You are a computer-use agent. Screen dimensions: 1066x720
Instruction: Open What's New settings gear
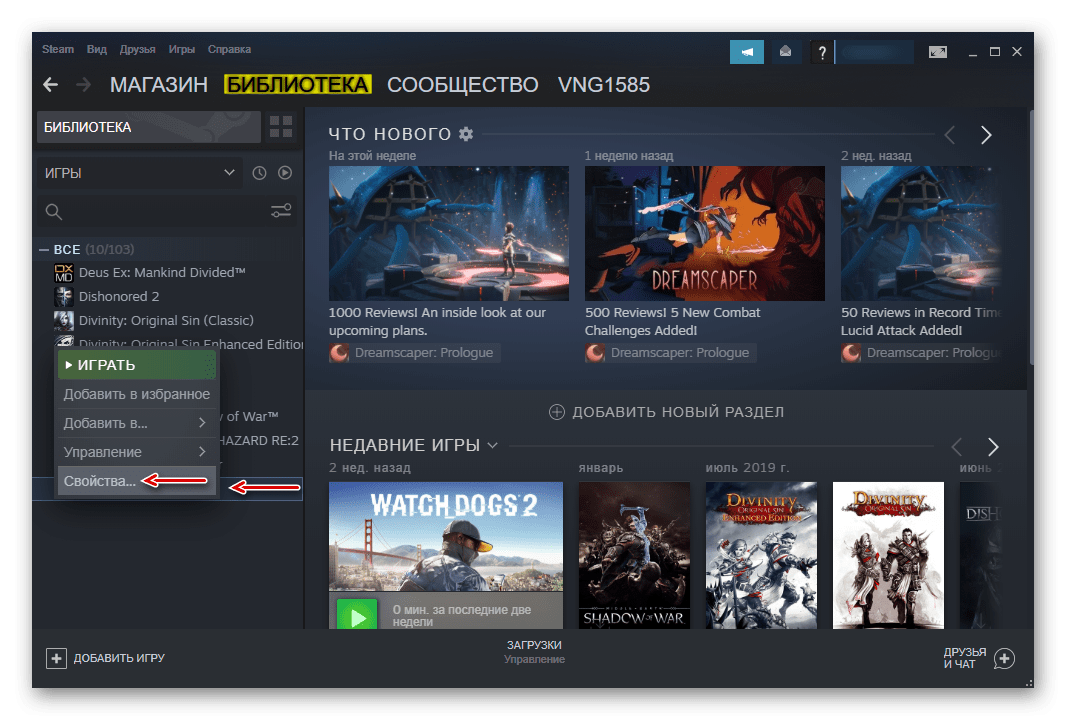[x=466, y=134]
